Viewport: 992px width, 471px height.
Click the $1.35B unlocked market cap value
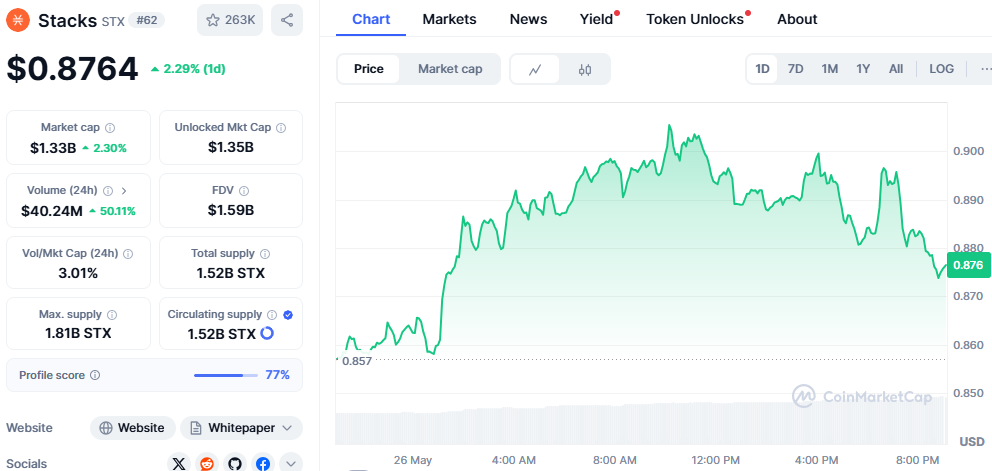(x=231, y=148)
